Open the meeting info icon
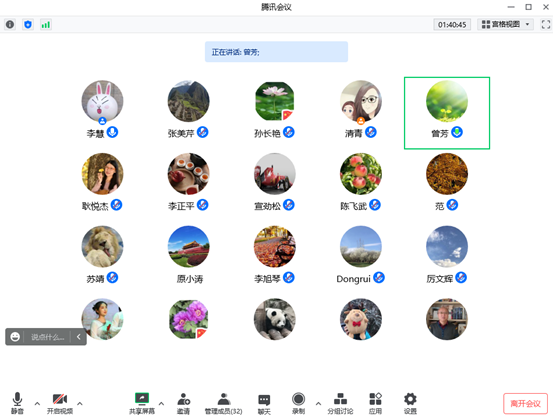Image resolution: width=553 pixels, height=417 pixels. 10,24
